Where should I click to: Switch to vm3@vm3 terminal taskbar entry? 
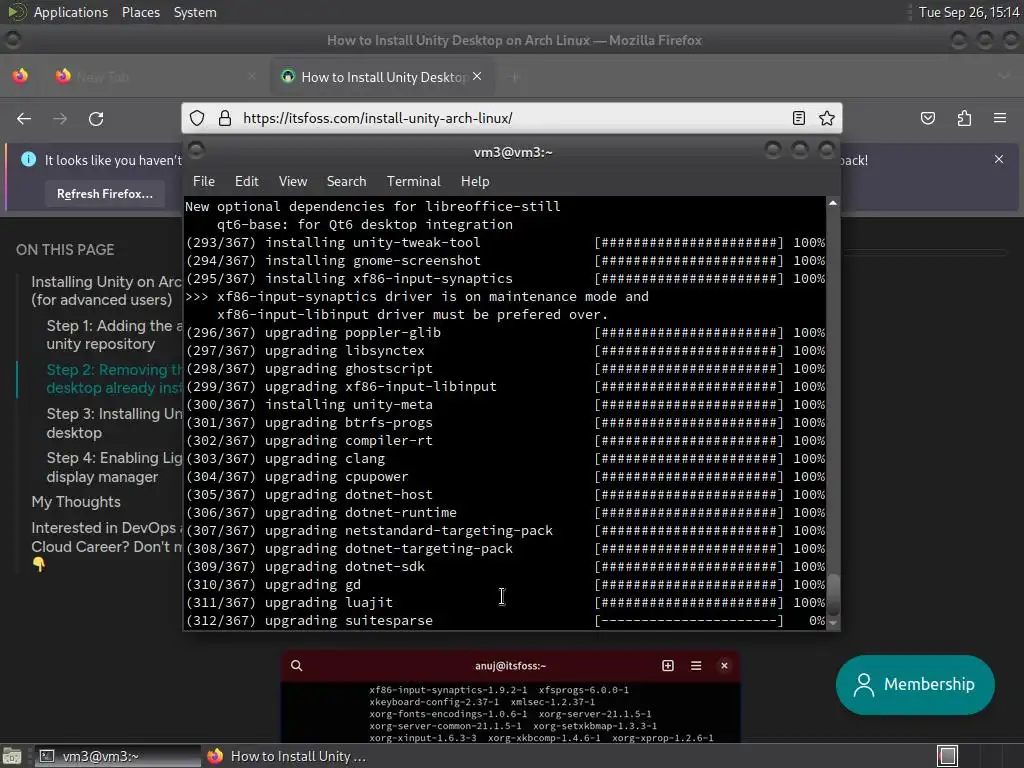pos(118,756)
